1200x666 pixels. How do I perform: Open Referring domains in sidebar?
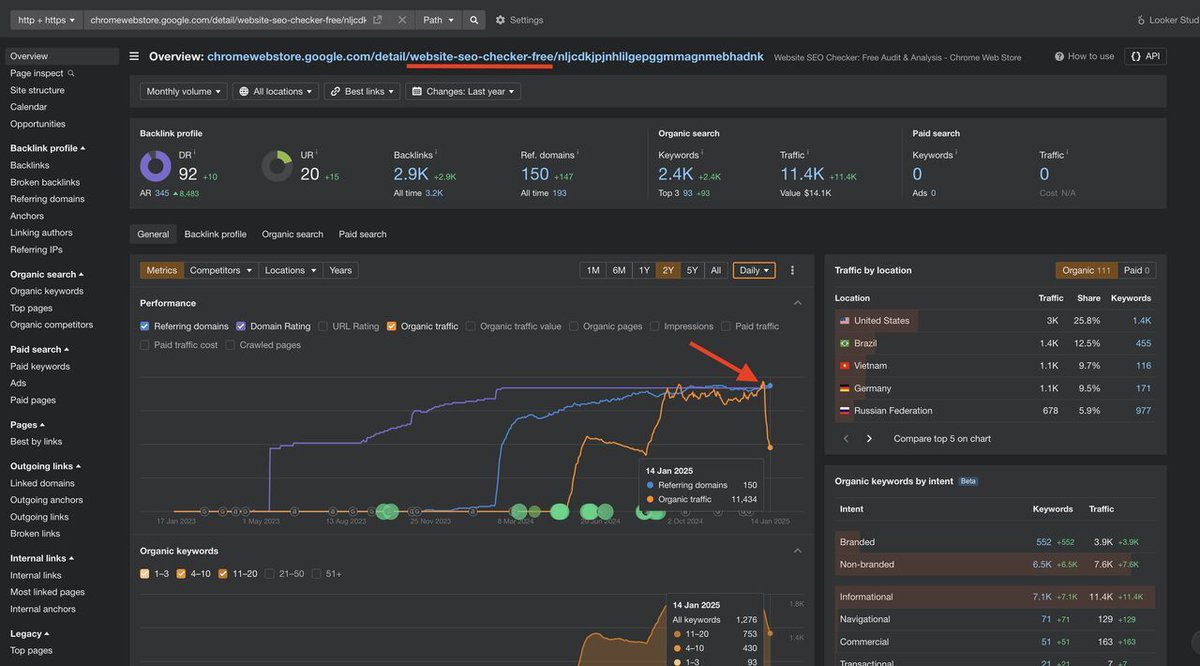click(x=47, y=199)
